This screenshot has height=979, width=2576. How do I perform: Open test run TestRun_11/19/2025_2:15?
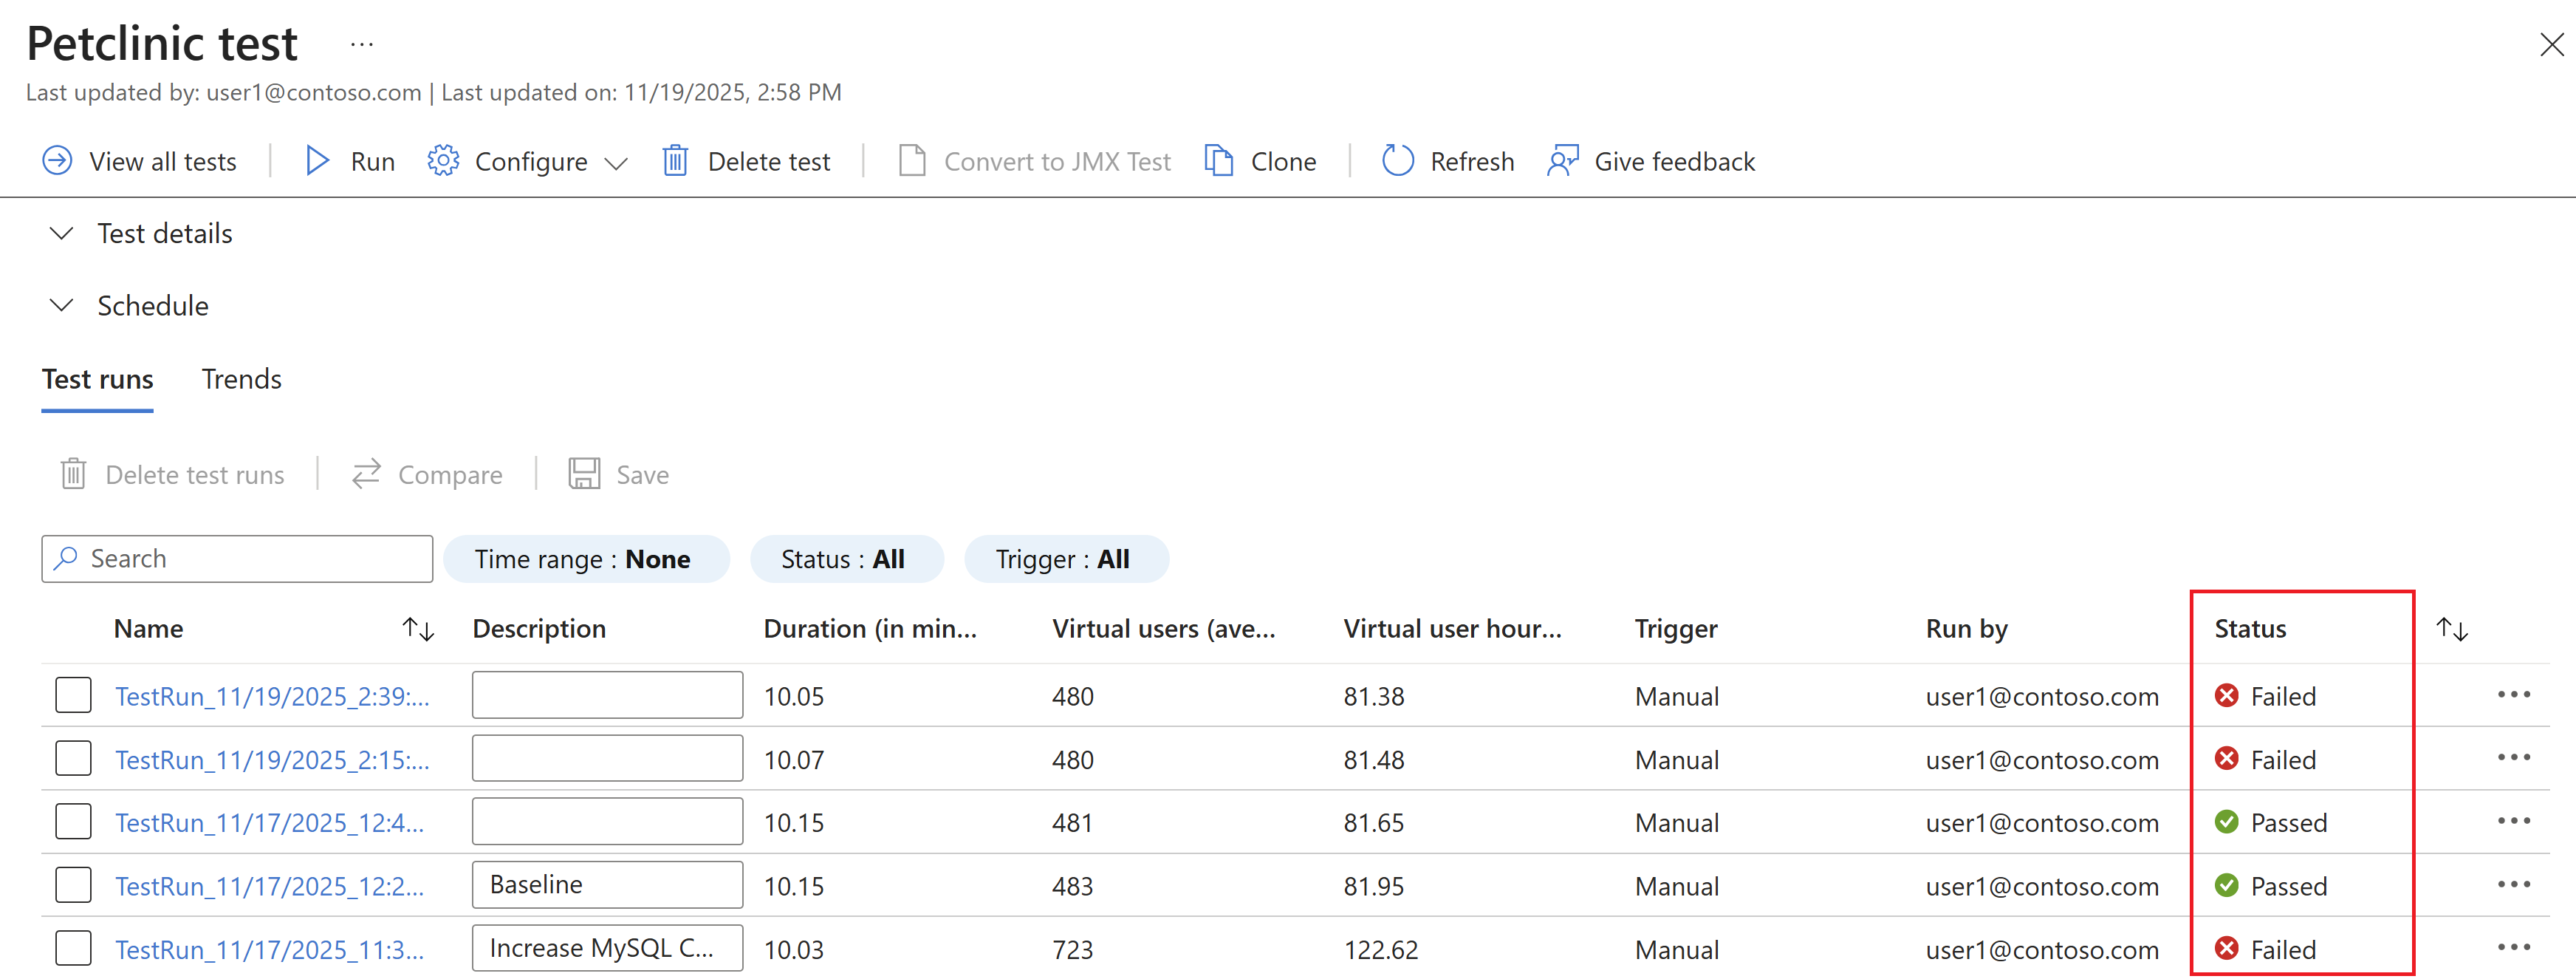[x=272, y=760]
